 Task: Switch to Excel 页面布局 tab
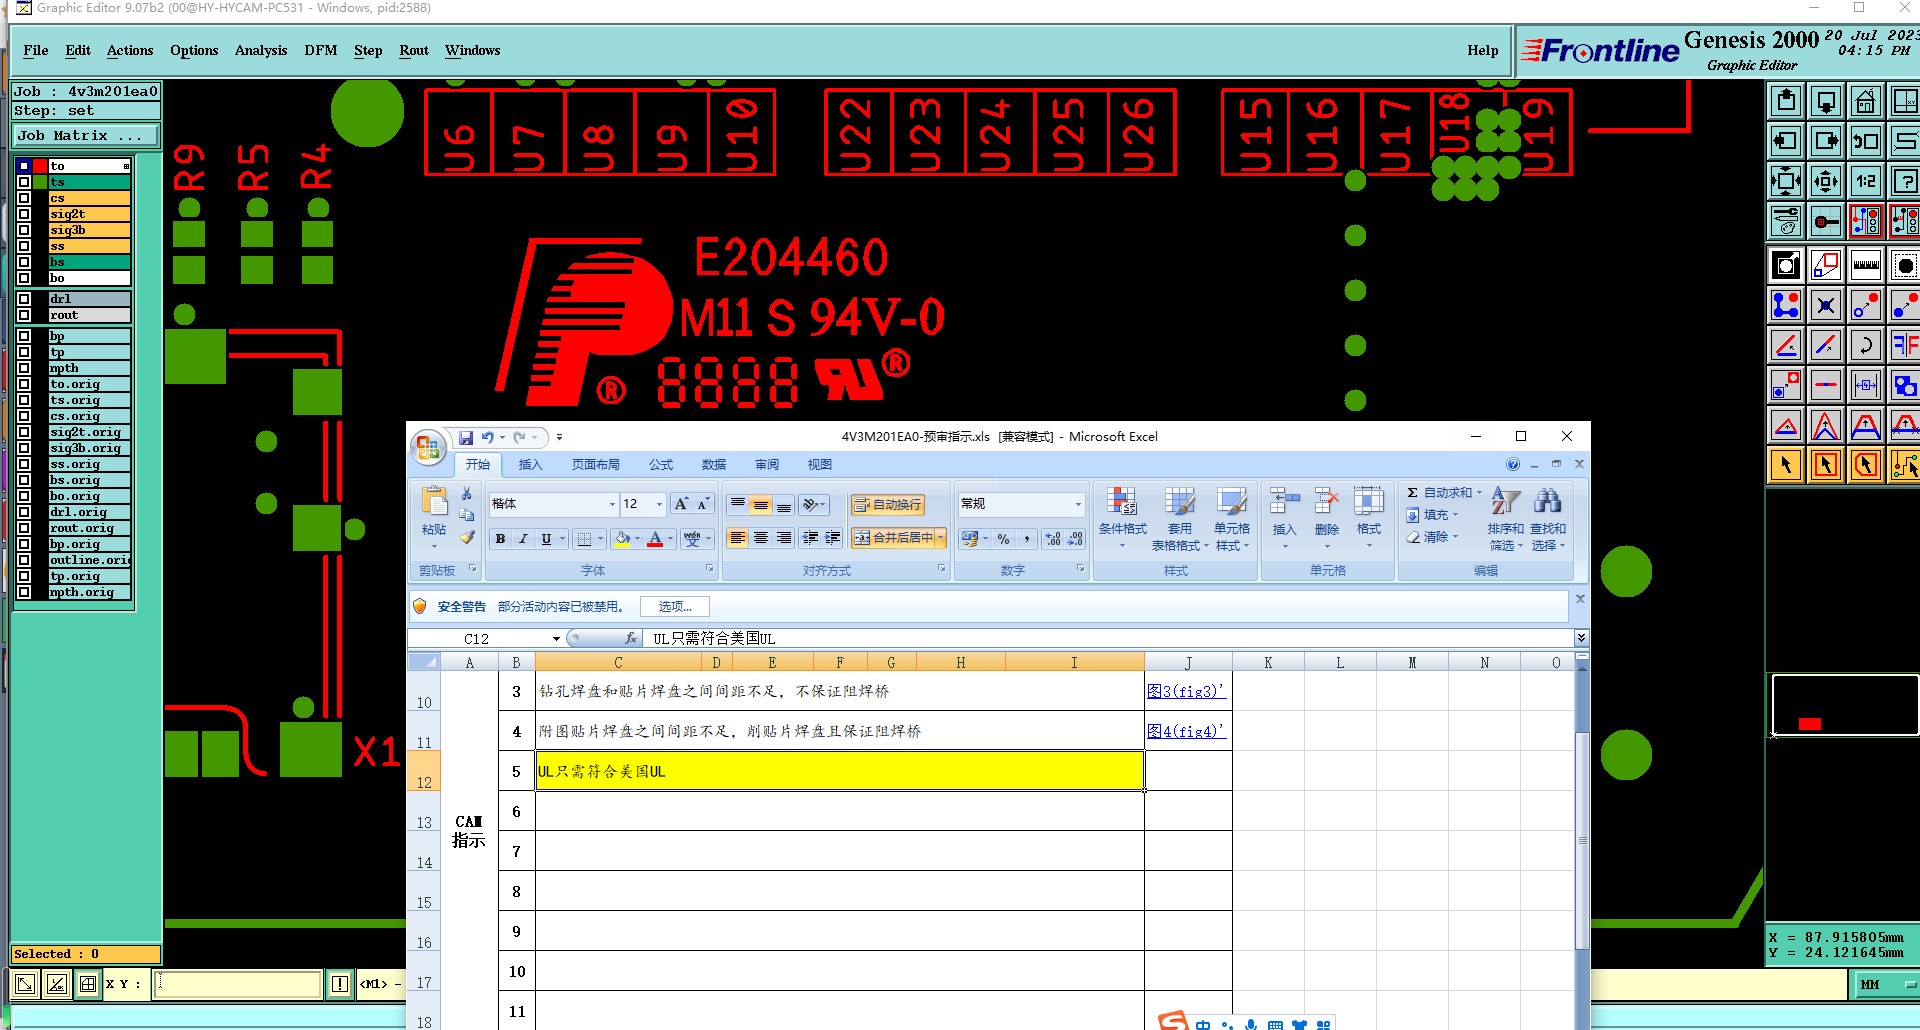click(x=596, y=465)
